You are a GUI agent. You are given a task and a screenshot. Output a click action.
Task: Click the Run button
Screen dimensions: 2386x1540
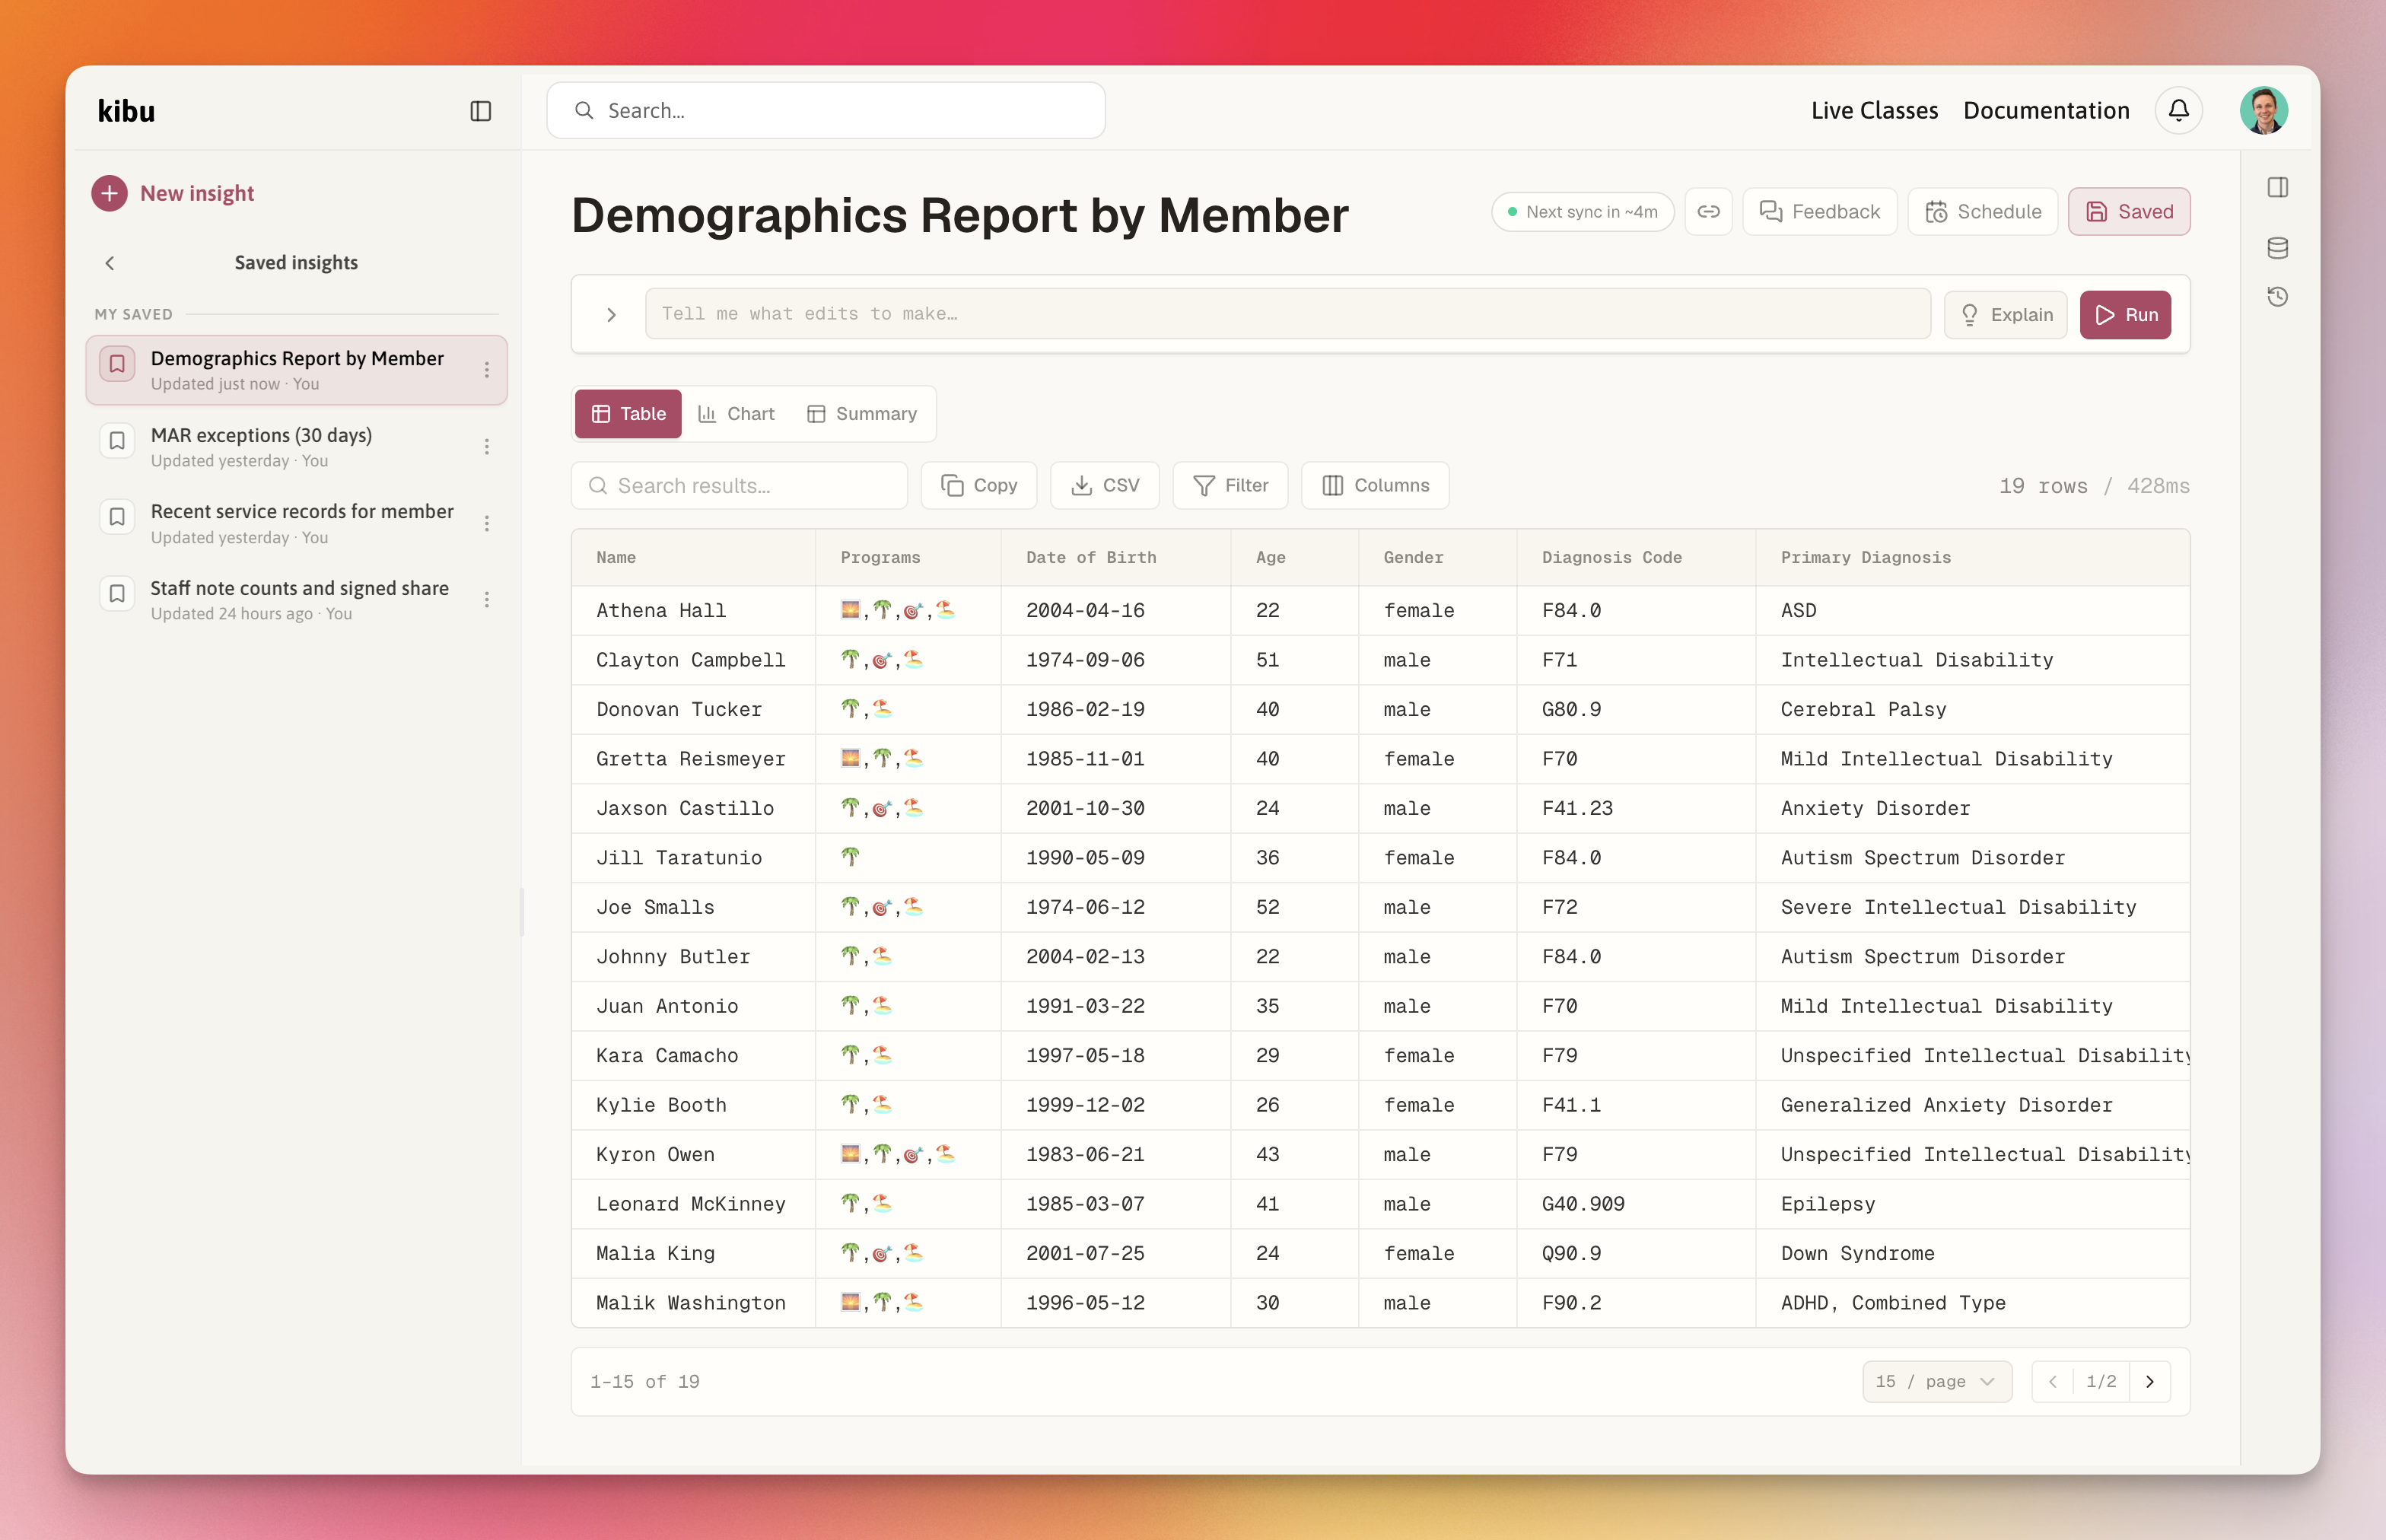tap(2125, 315)
